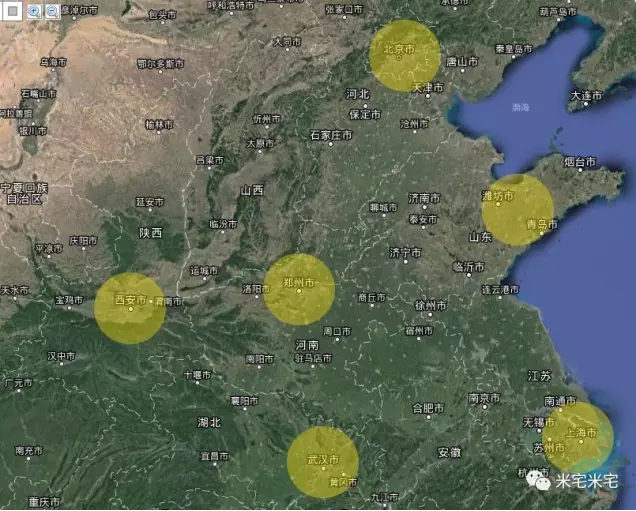Click the 苏州市 city label
This screenshot has height=511, width=636.
coord(549,447)
